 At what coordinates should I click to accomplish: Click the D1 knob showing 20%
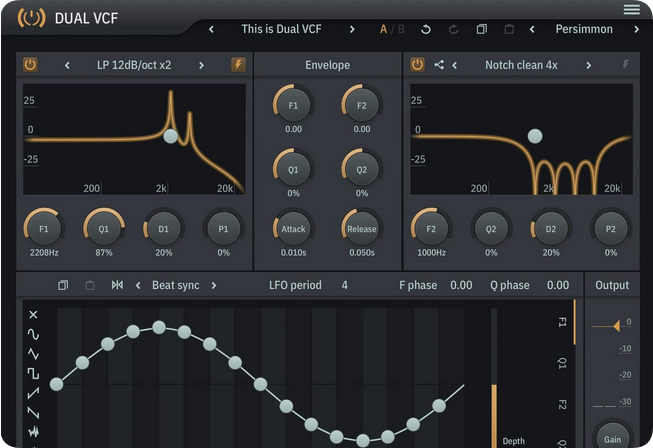(x=163, y=229)
